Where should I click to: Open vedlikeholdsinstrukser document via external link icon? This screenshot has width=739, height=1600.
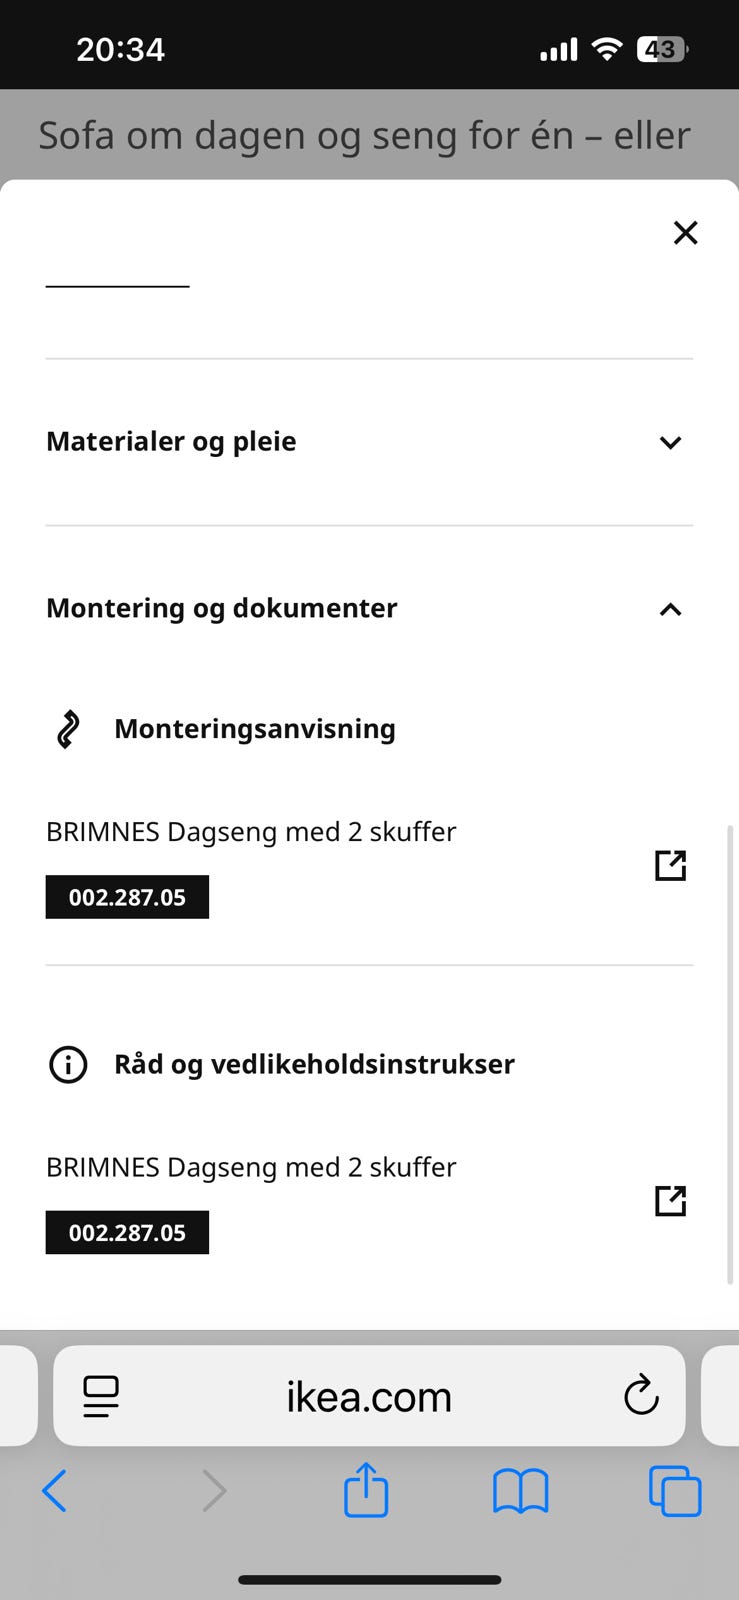[670, 1200]
